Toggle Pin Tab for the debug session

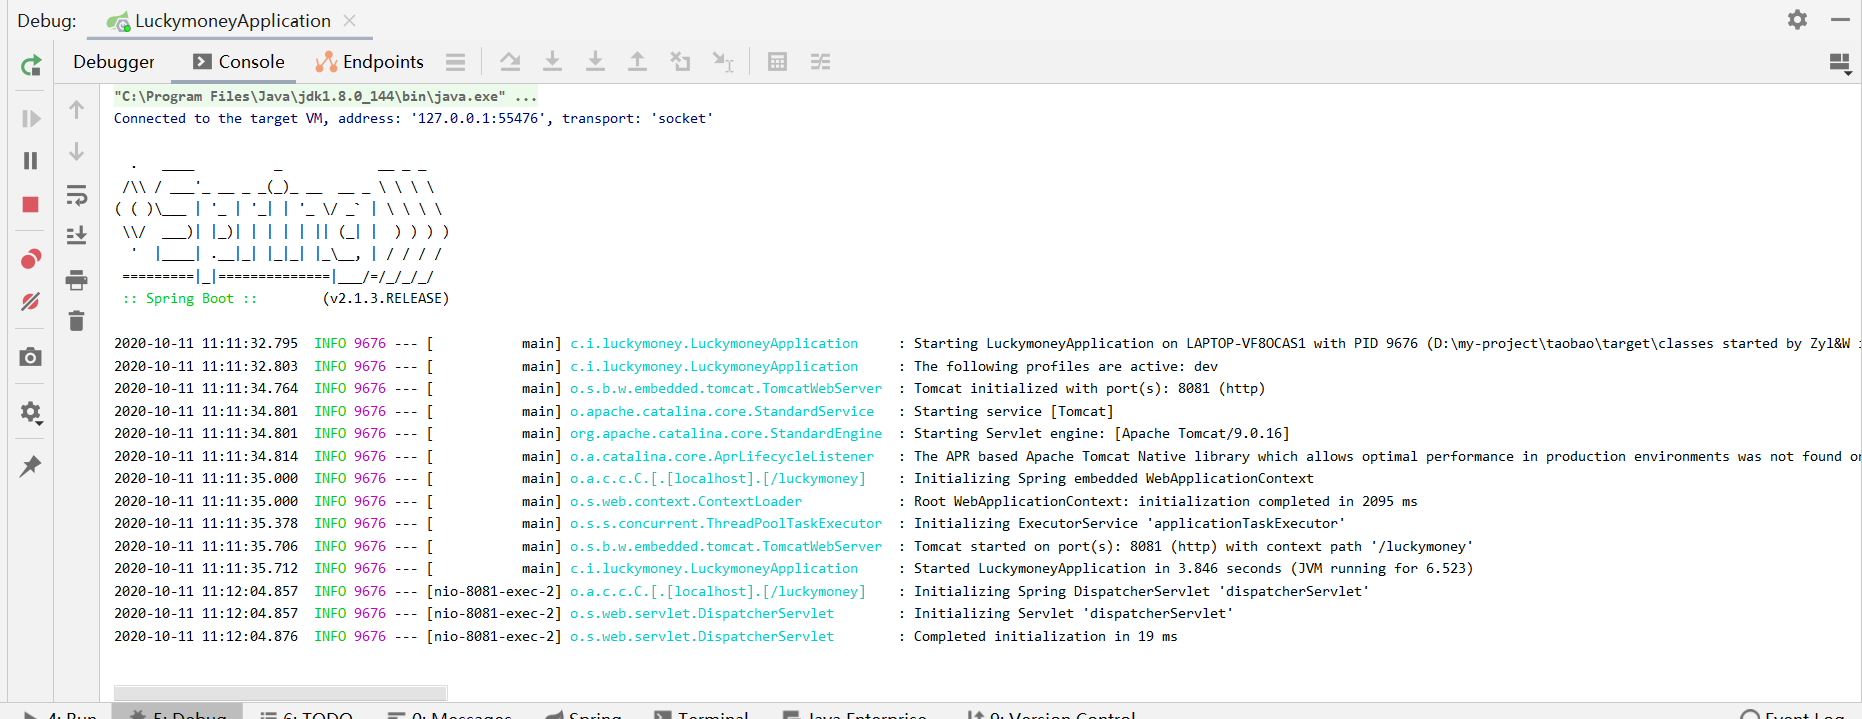pyautogui.click(x=31, y=466)
